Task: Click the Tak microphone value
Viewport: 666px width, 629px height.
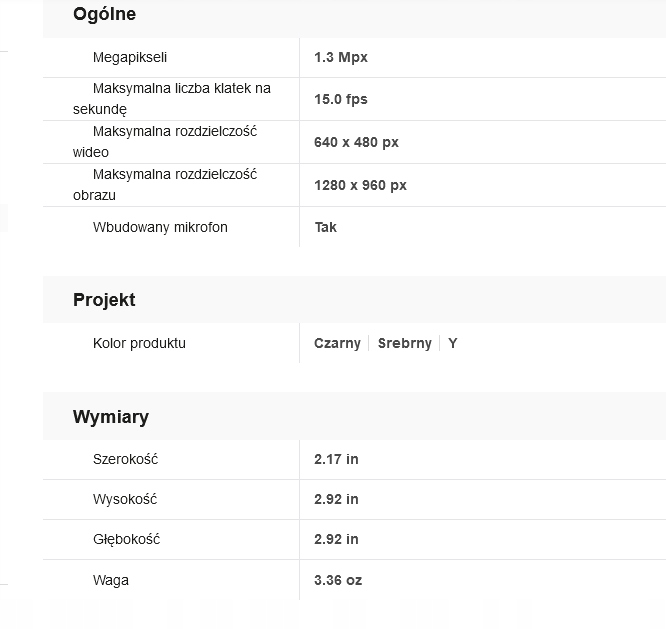Action: pyautogui.click(x=325, y=227)
